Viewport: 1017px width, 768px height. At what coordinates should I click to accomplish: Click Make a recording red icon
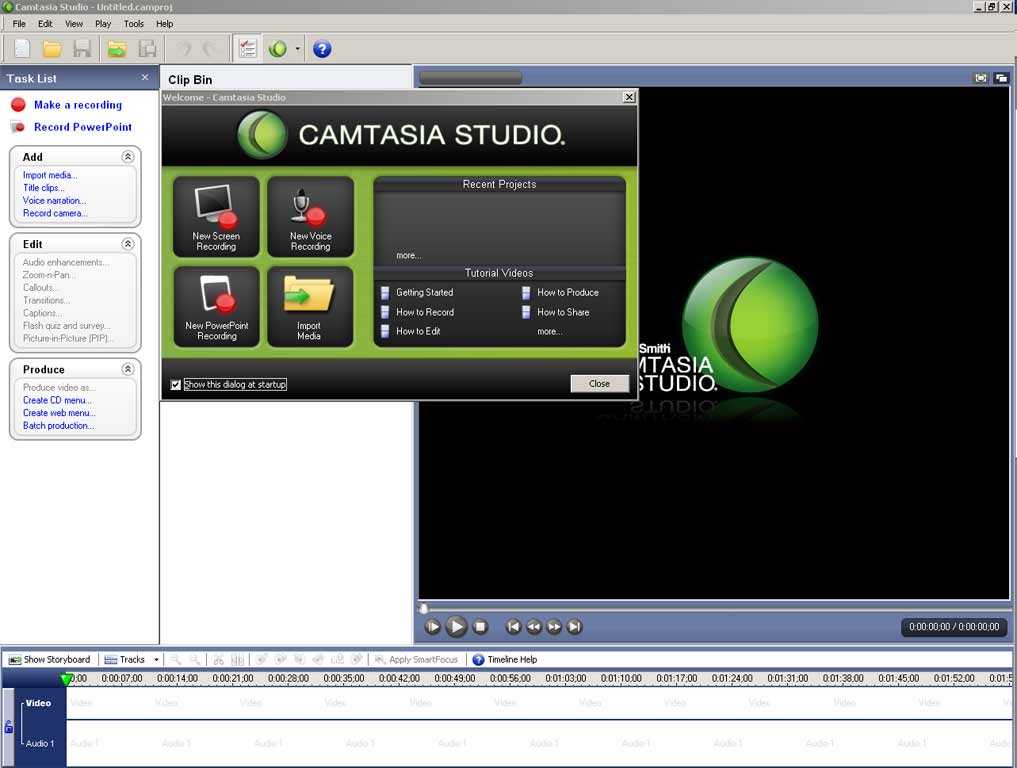pos(18,104)
